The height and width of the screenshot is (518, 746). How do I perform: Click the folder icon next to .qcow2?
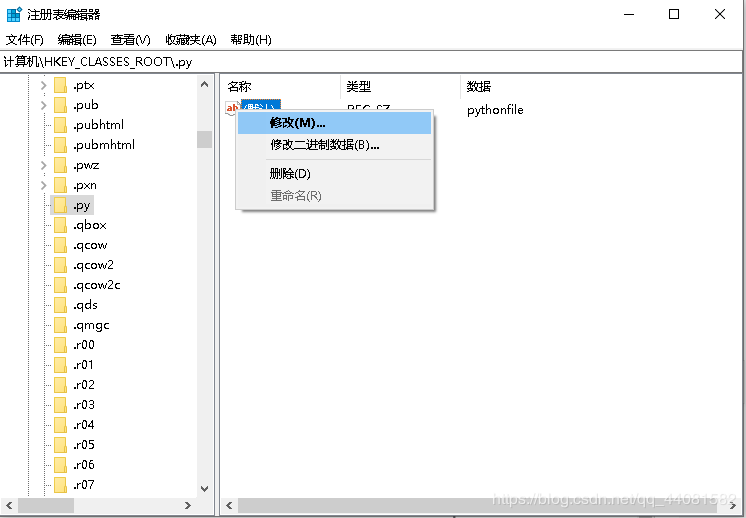(60, 265)
